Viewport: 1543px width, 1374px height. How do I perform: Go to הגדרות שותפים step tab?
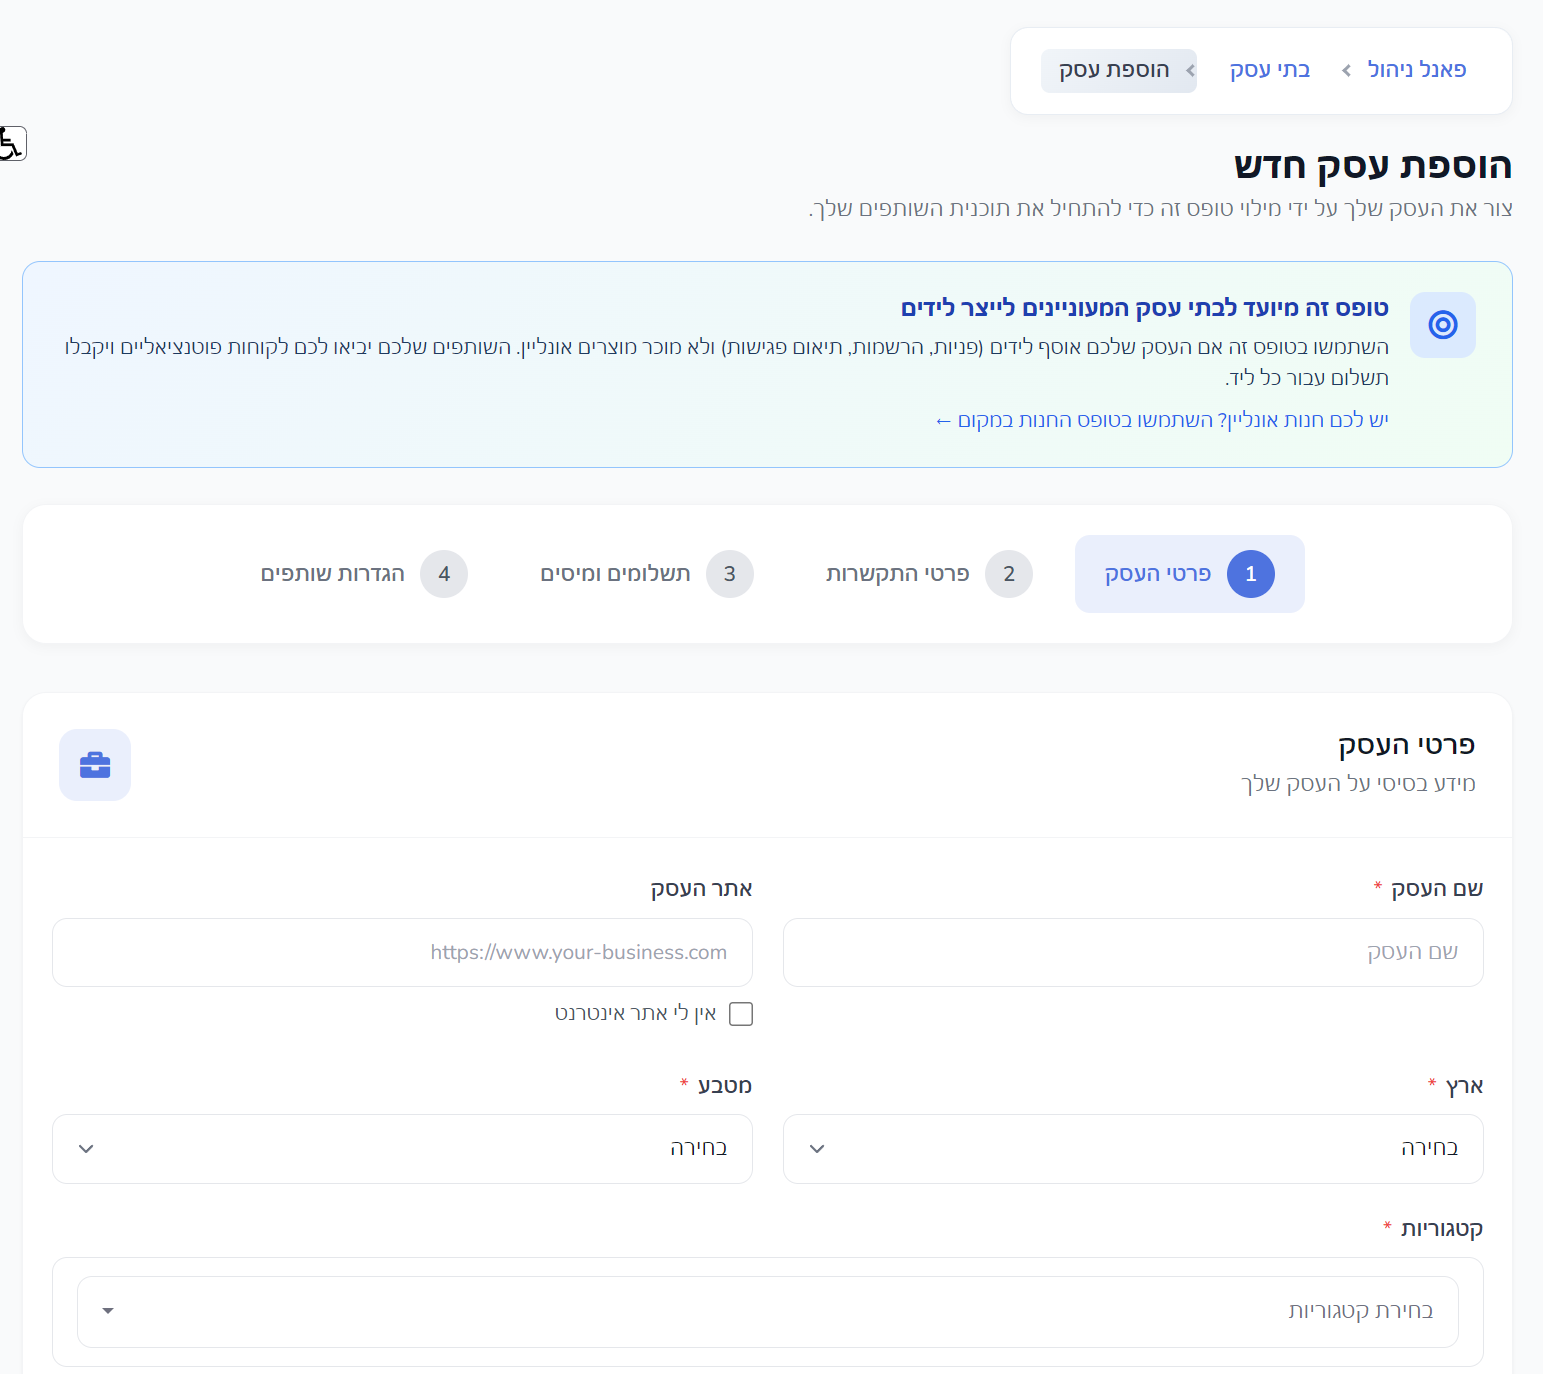click(x=333, y=574)
